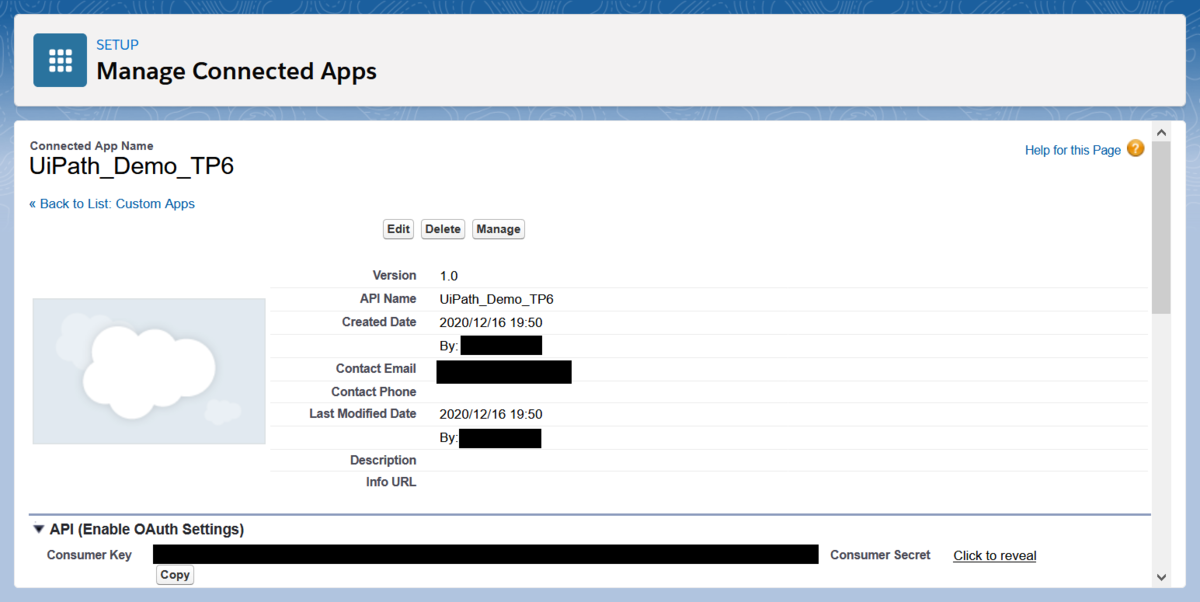Click the Consumer Secret label
This screenshot has height=602, width=1200.
click(x=880, y=555)
